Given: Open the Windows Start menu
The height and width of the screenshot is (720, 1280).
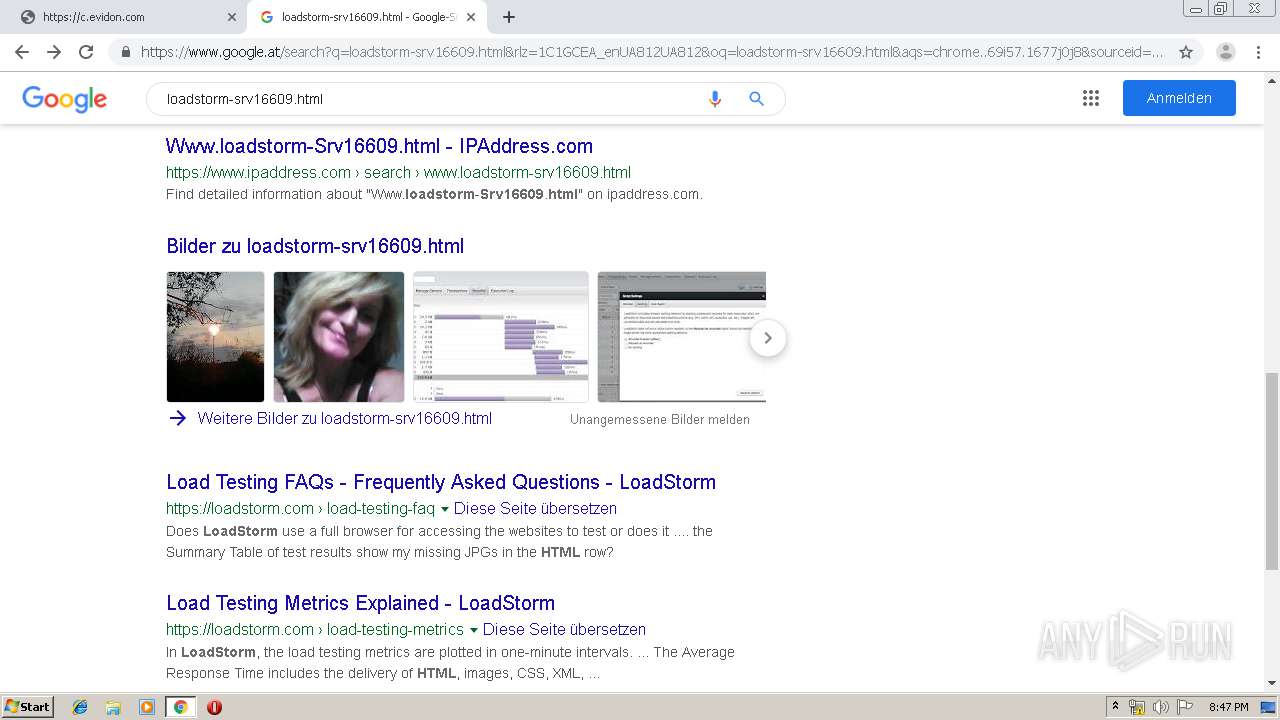Looking at the screenshot, I should tap(28, 706).
